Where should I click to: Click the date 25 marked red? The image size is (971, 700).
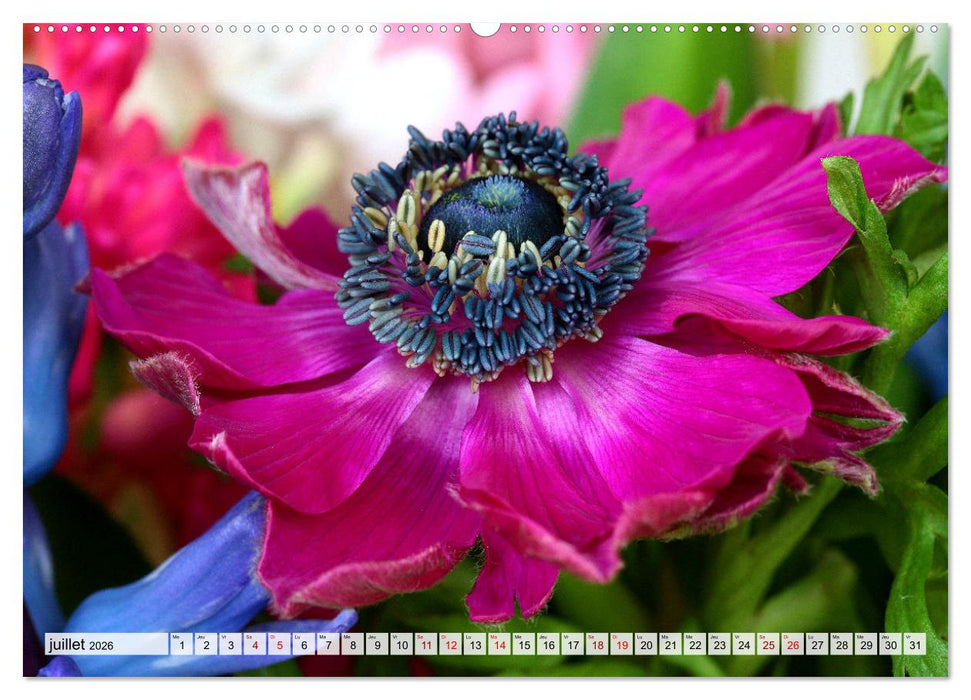[x=768, y=646]
